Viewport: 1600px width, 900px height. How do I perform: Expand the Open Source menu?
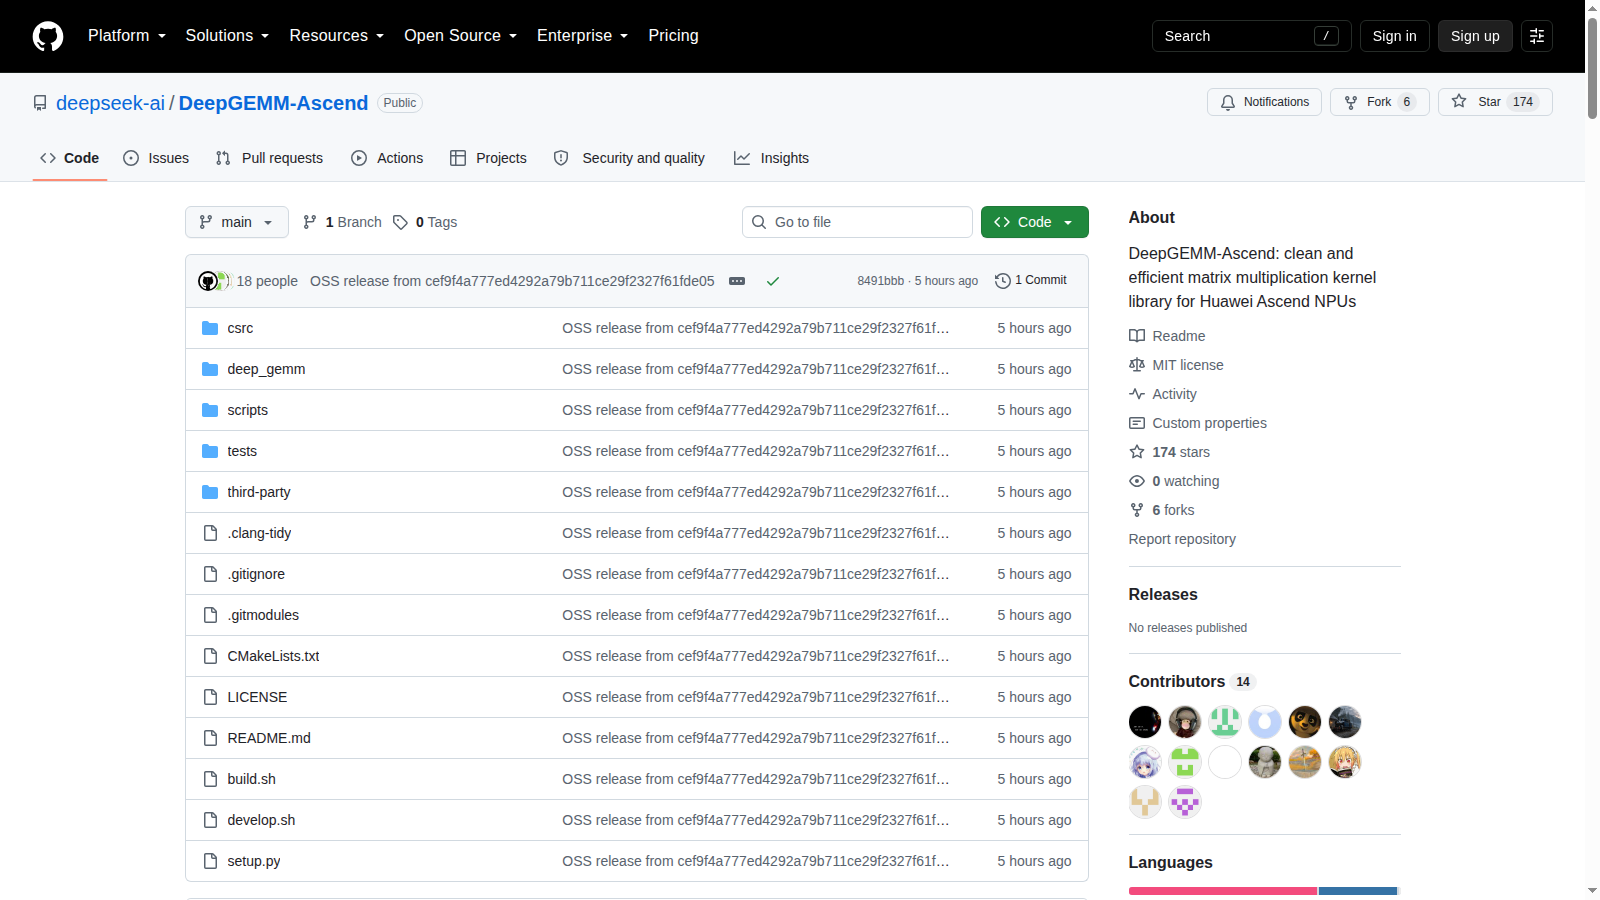(461, 36)
